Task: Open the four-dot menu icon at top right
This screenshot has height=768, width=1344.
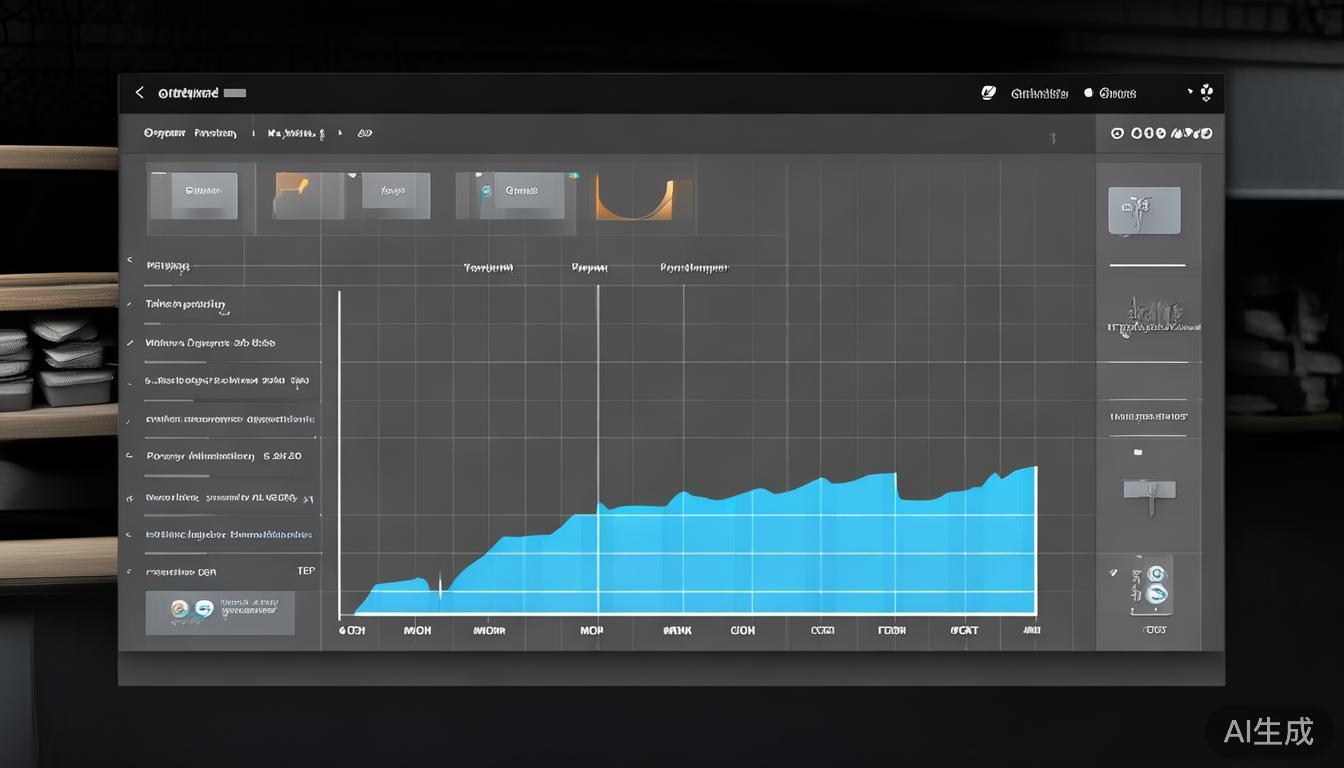Action: click(1206, 93)
